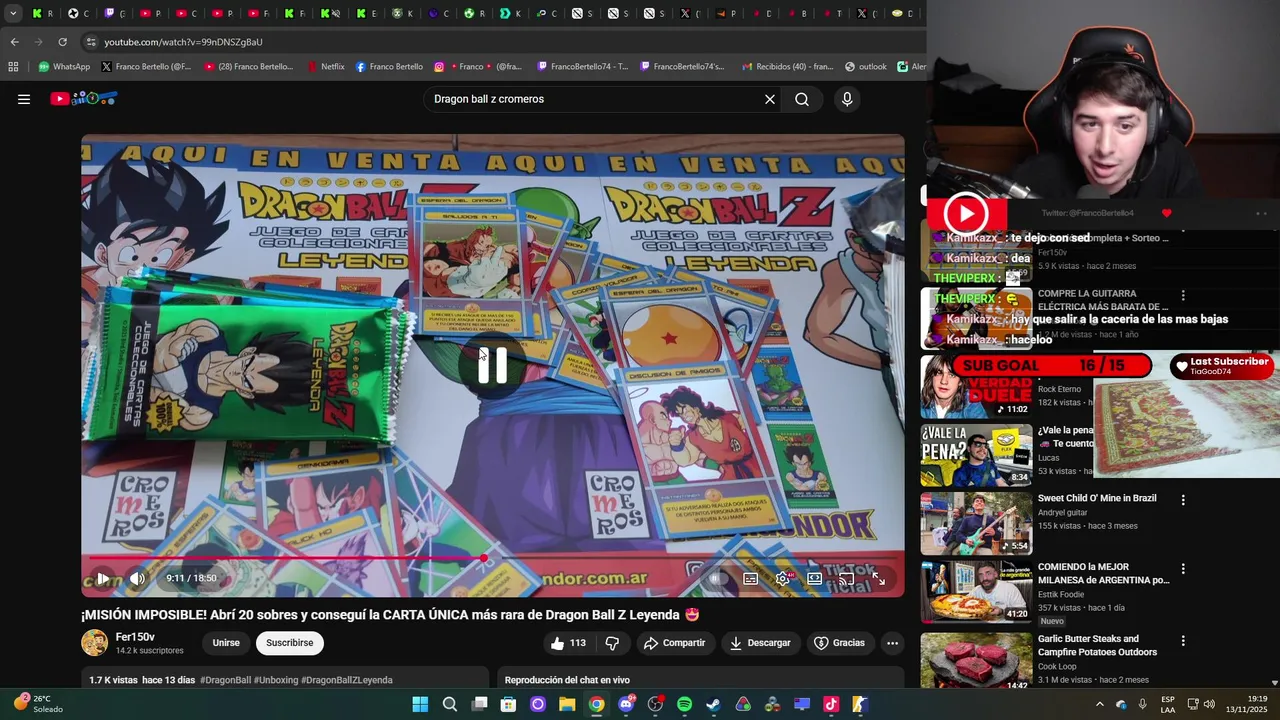Click the large pause overlay in video
This screenshot has height=720, width=1280.
coord(493,365)
